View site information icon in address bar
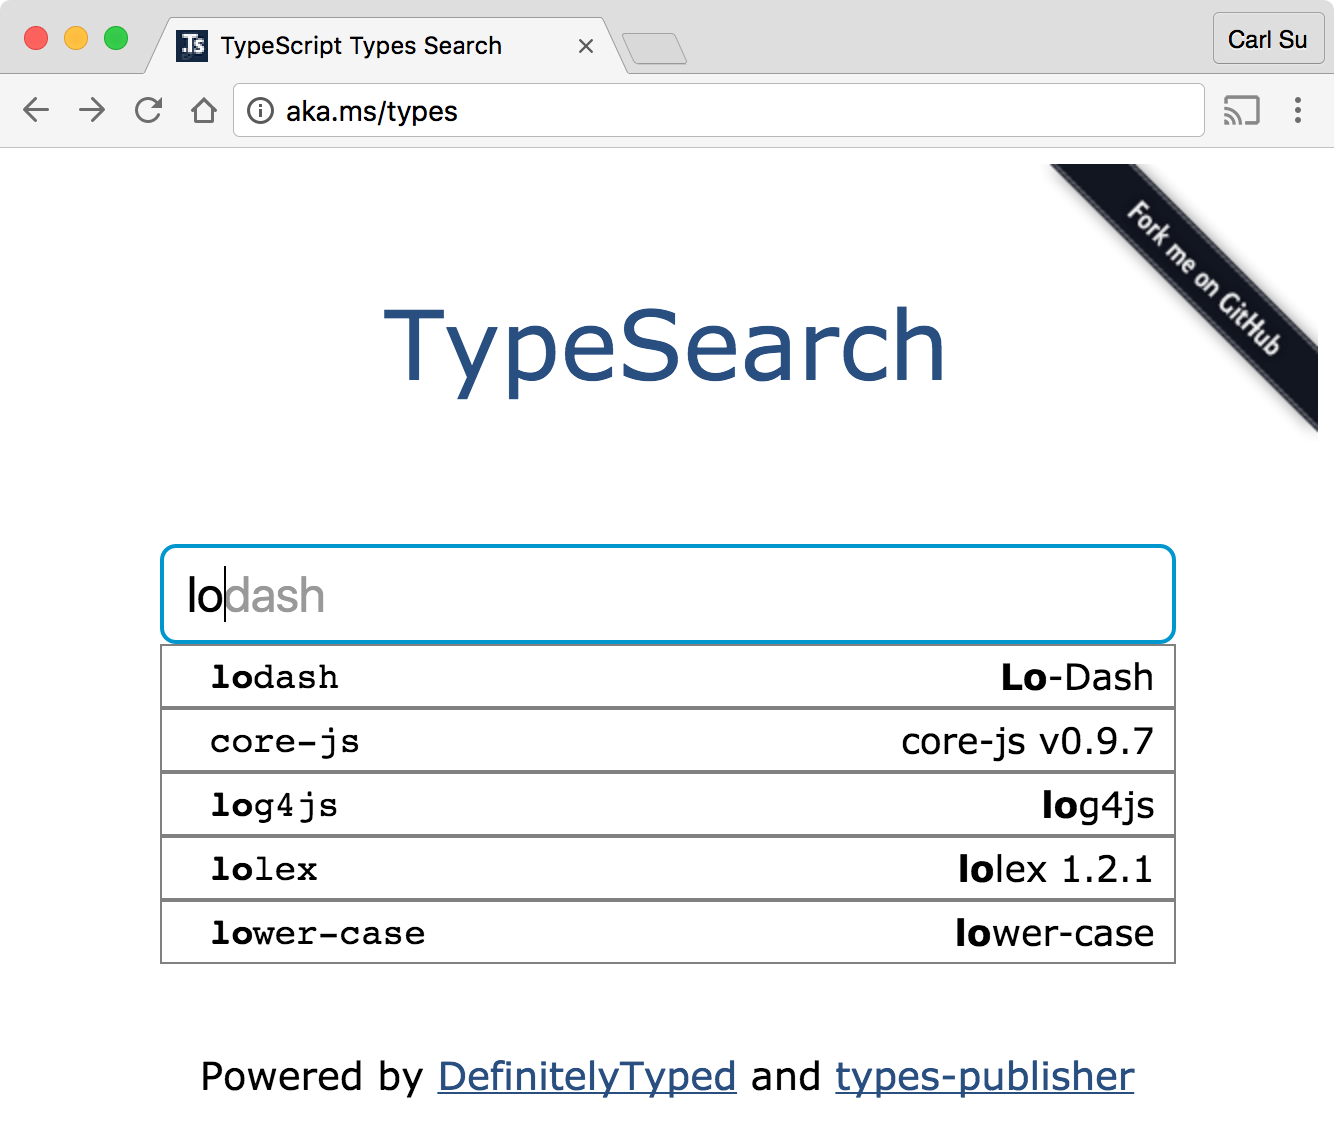Screen dimensions: 1334x1126 pos(260,110)
